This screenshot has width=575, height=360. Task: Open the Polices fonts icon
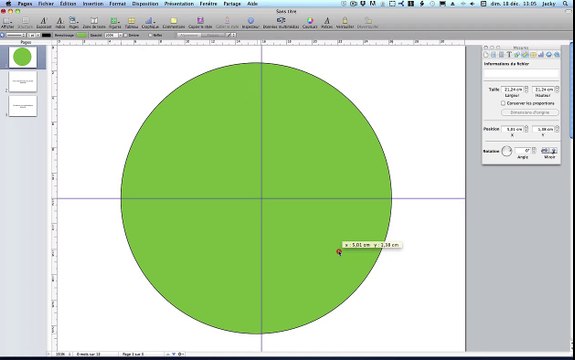(x=327, y=22)
